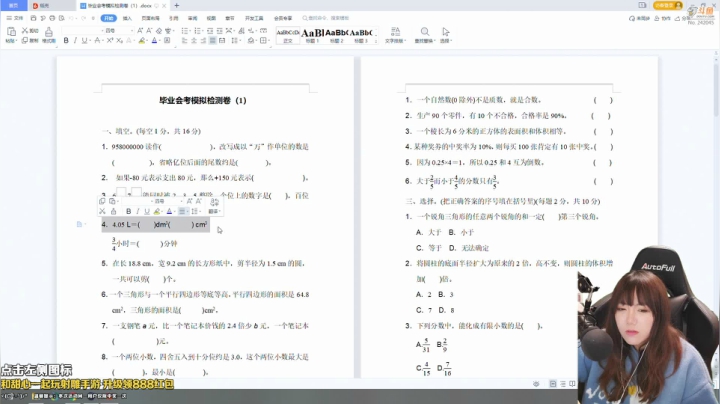
Task: Click Bold in the floating mini toolbar
Action: coord(129,211)
